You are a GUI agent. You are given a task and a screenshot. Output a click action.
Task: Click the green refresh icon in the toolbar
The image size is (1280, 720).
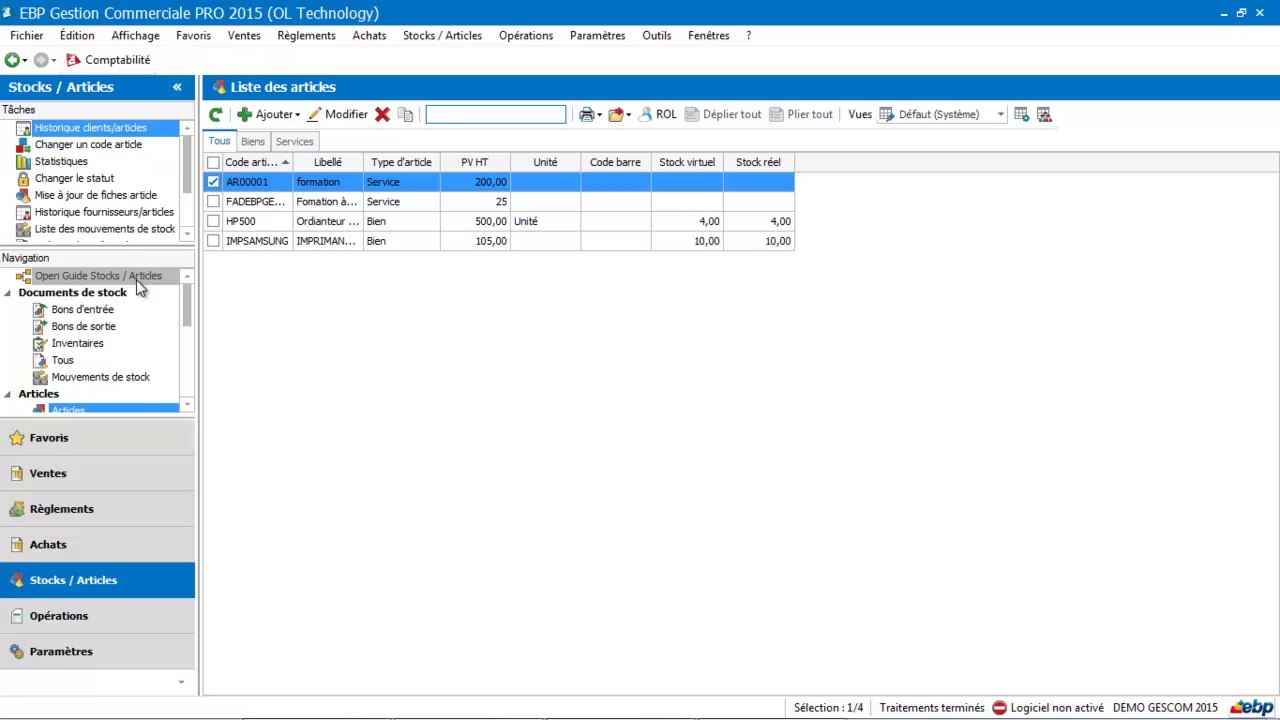pos(215,115)
